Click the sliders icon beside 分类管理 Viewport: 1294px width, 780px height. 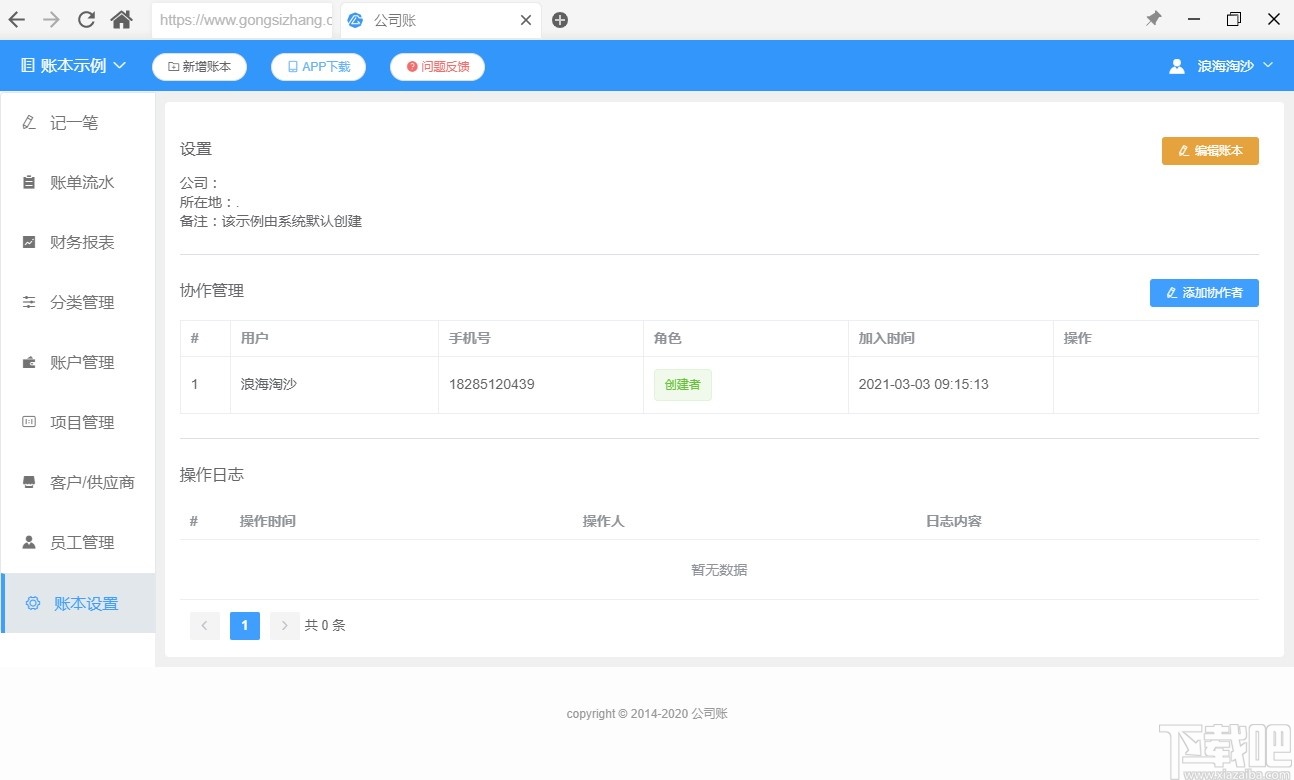pos(29,303)
